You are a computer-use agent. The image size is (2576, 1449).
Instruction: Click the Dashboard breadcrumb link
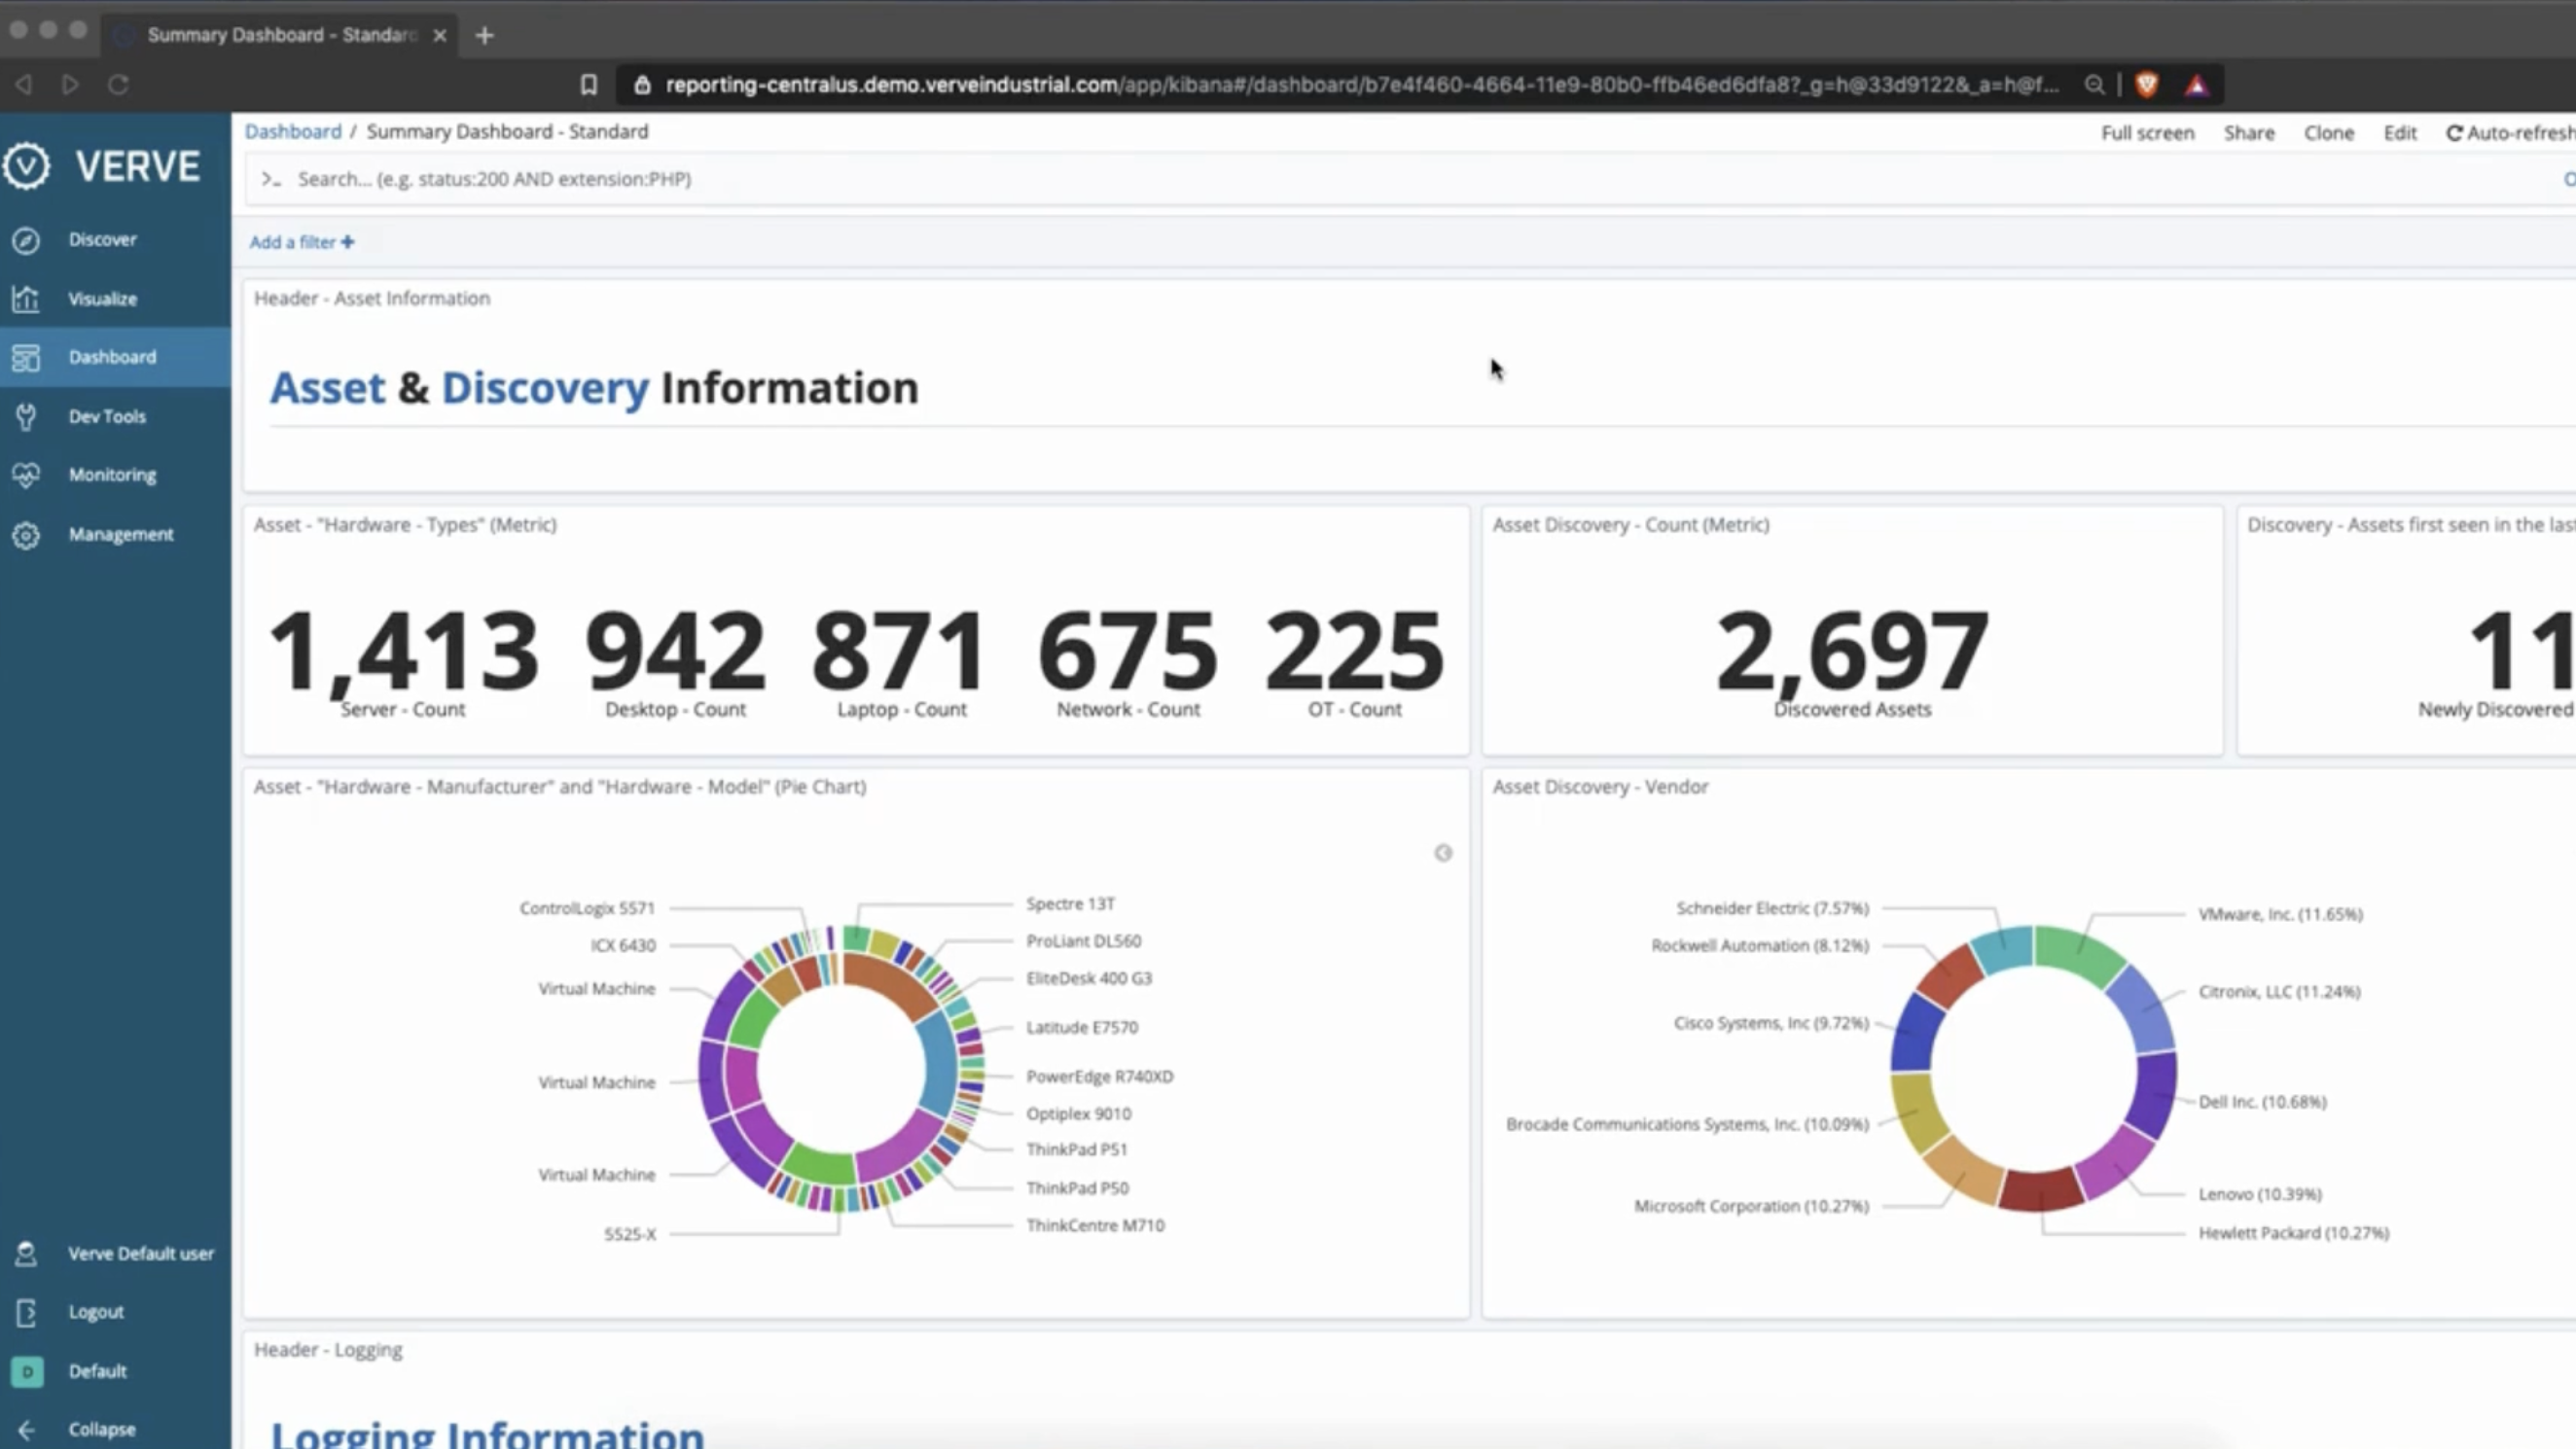coord(293,132)
